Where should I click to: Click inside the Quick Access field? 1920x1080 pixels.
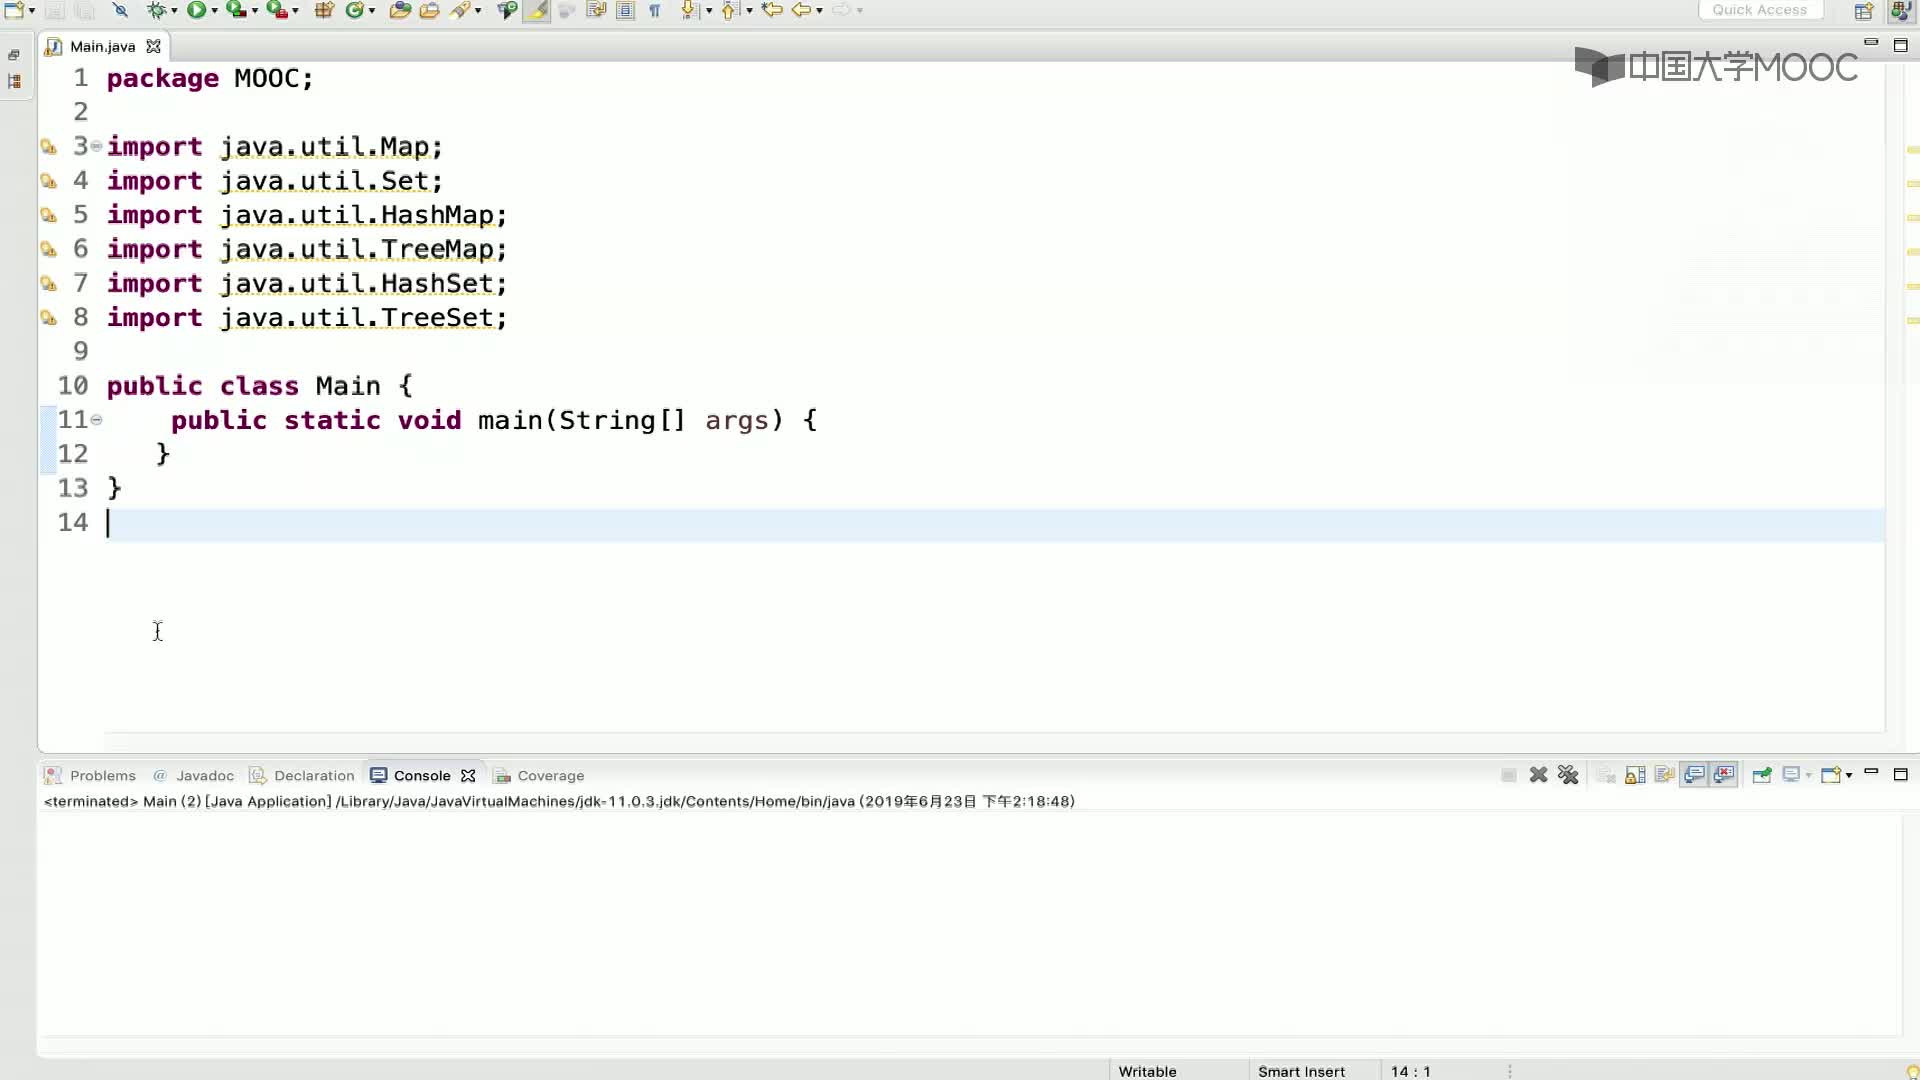tap(1760, 10)
